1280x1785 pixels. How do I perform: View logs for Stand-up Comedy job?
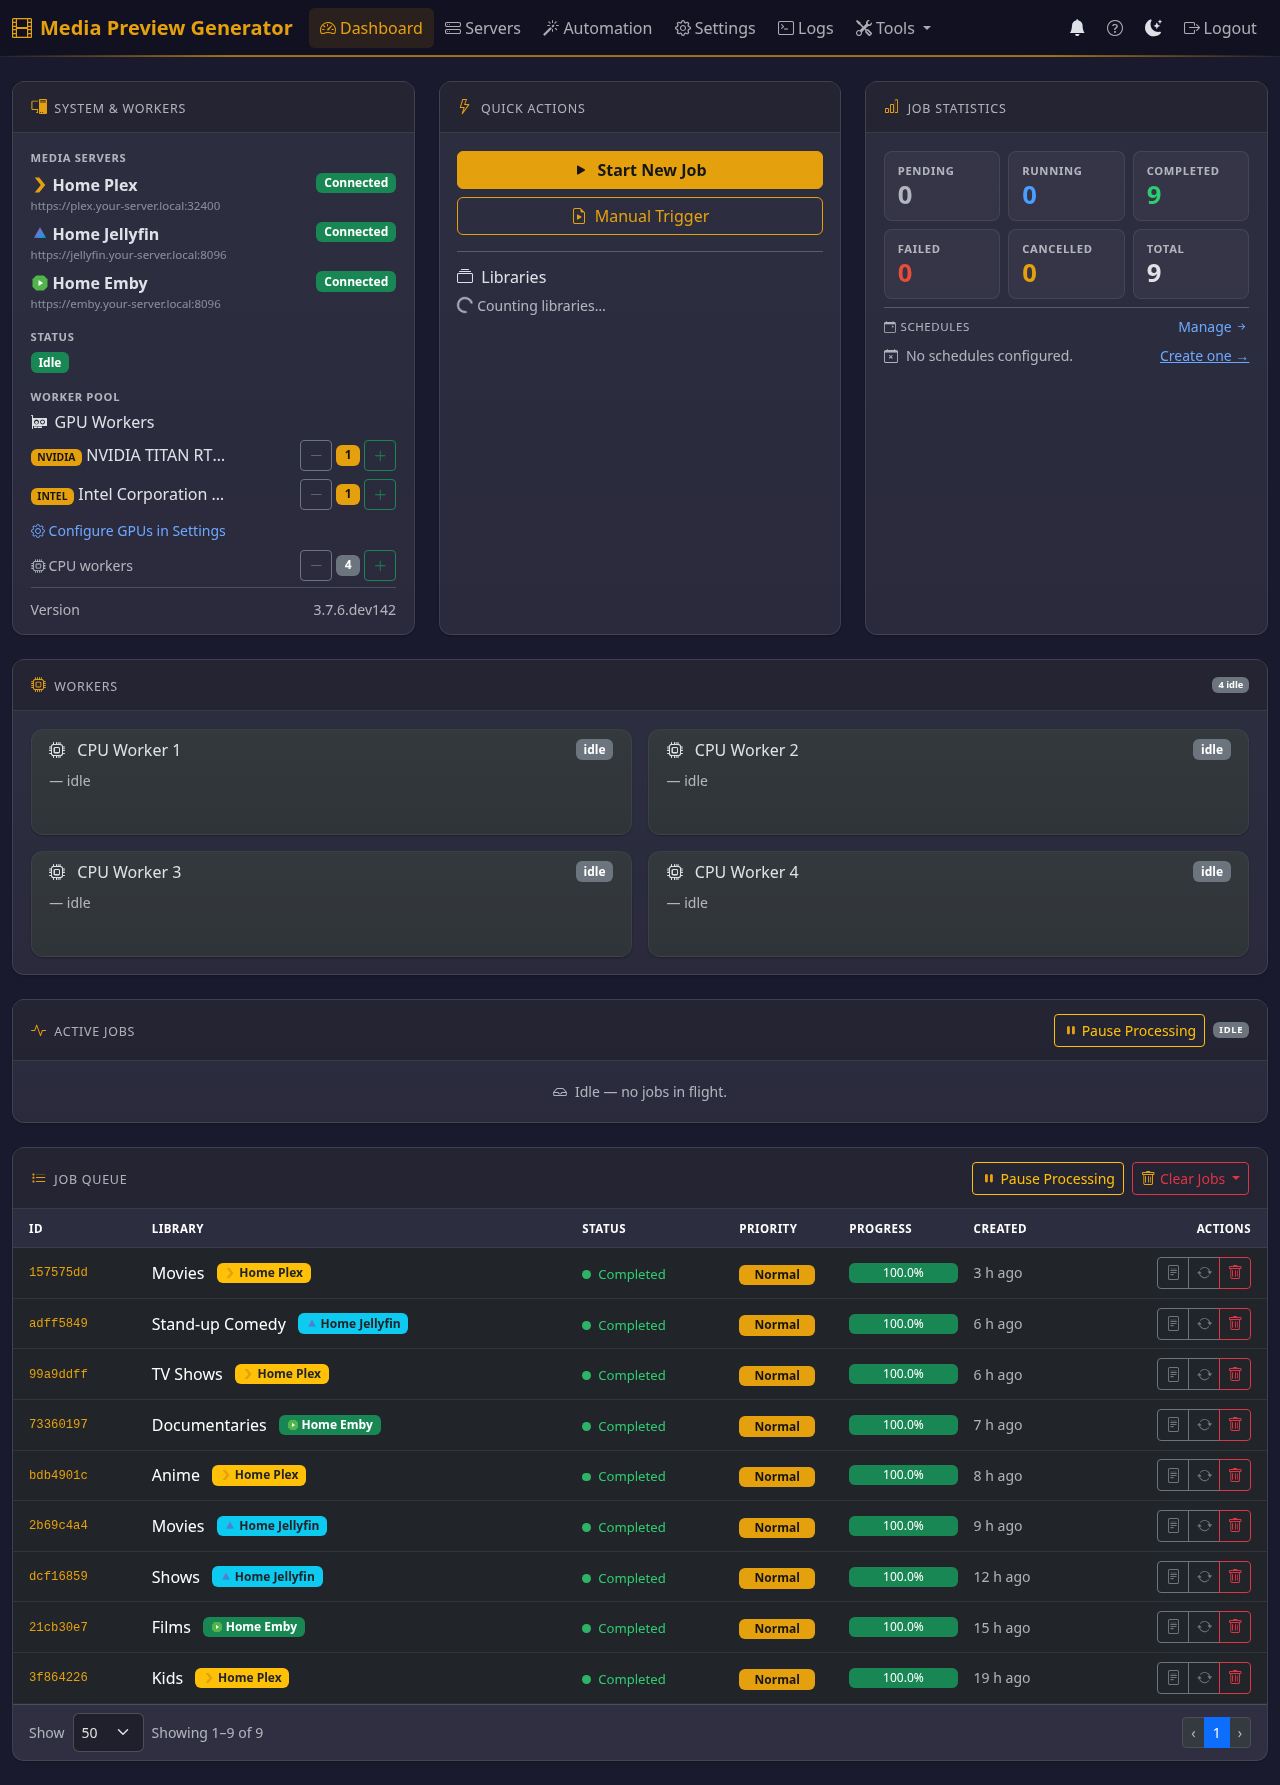click(1173, 1324)
